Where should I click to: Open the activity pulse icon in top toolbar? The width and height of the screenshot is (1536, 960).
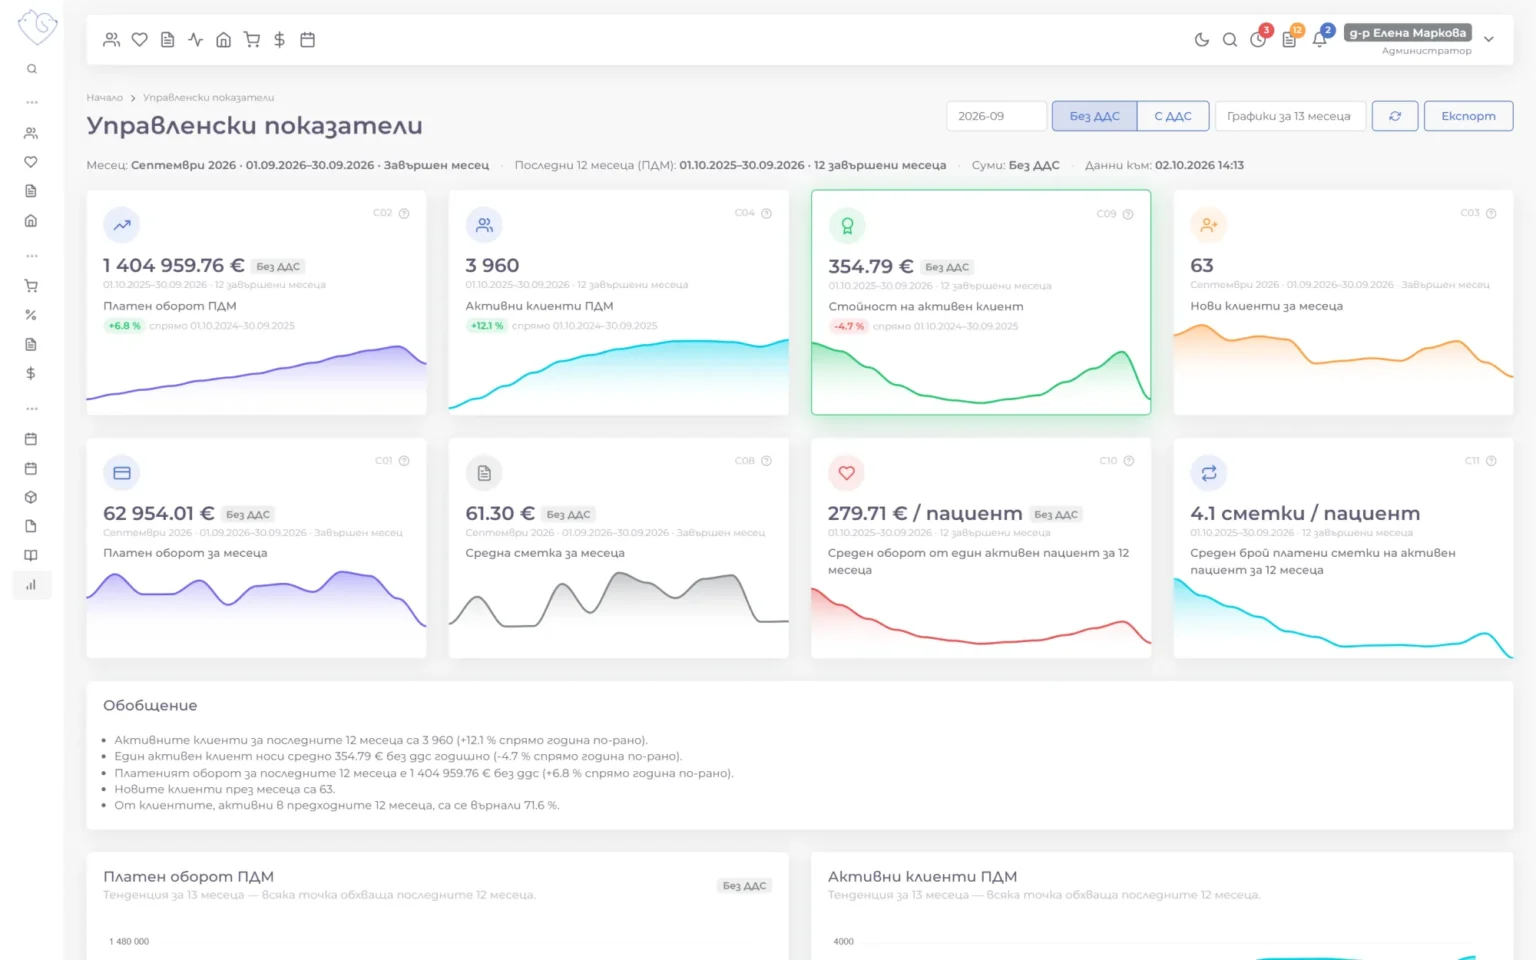tap(196, 40)
